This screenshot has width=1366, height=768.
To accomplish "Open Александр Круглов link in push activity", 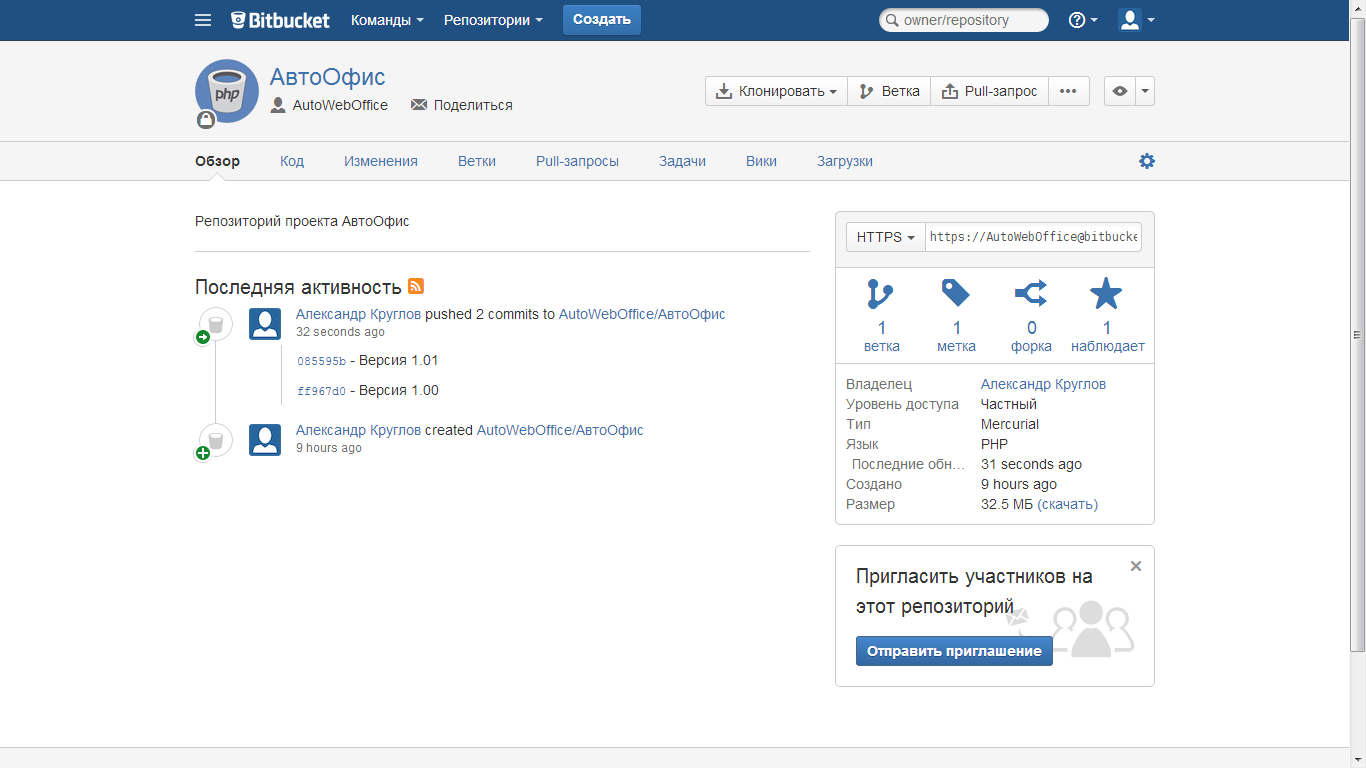I will coord(358,314).
